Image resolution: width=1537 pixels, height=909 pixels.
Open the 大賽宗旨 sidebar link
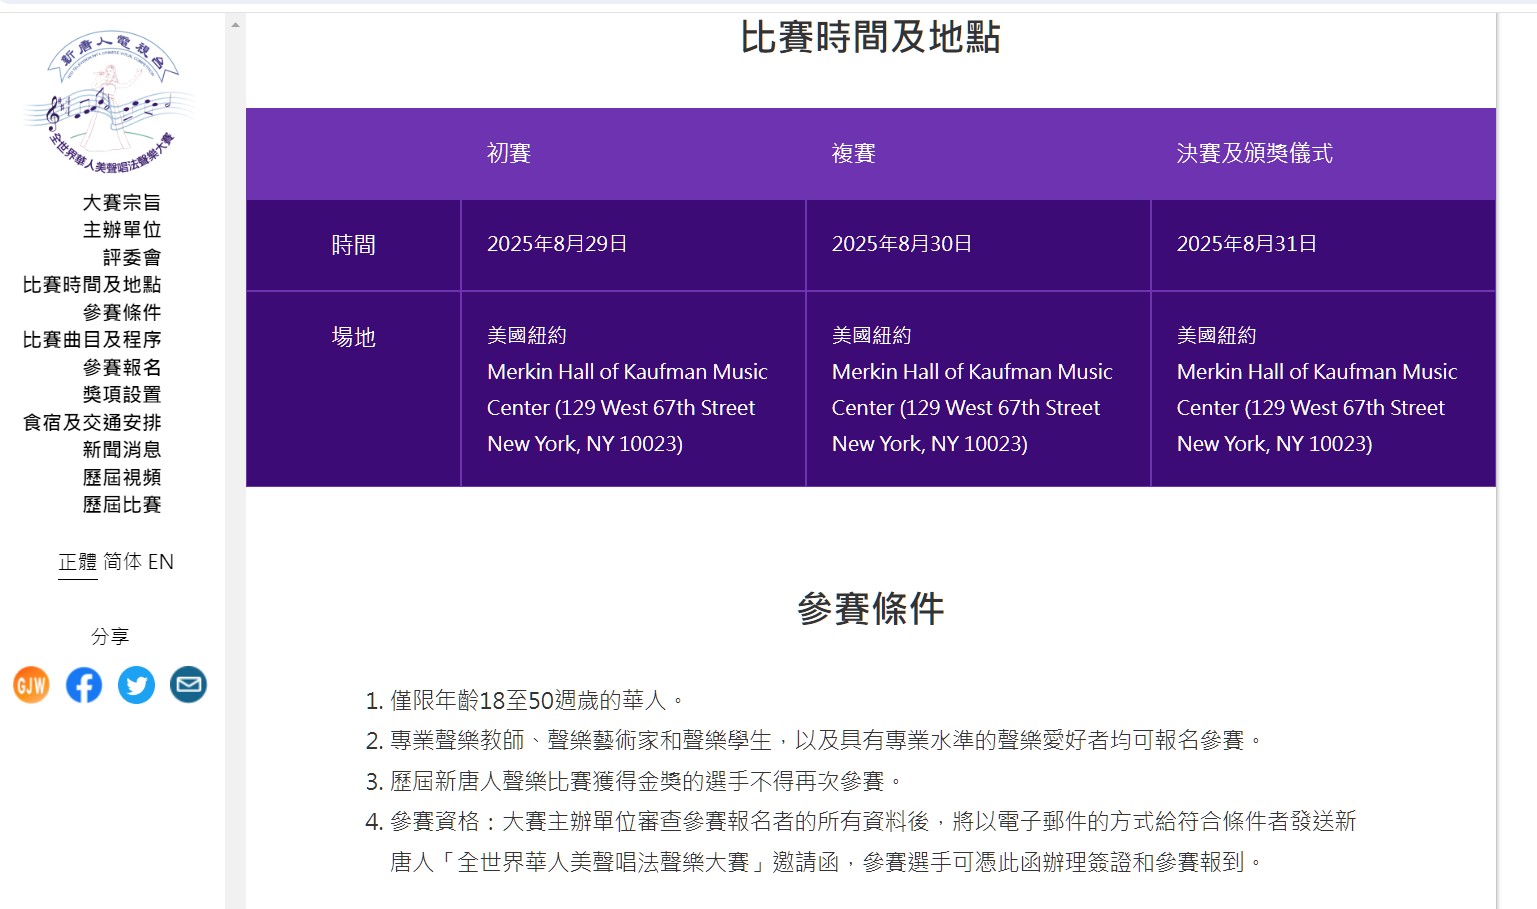(x=121, y=203)
